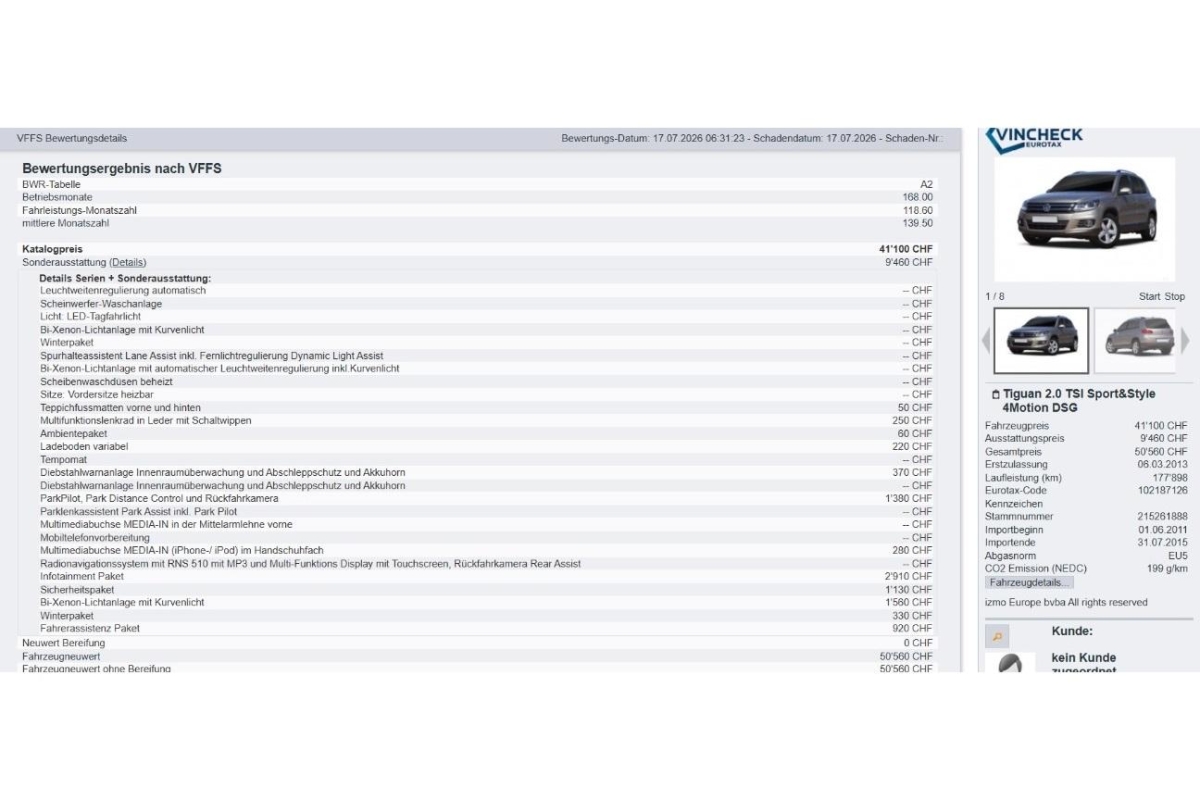Click the copy icon beside Tiguan title
The width and height of the screenshot is (1200, 800).
click(x=995, y=395)
